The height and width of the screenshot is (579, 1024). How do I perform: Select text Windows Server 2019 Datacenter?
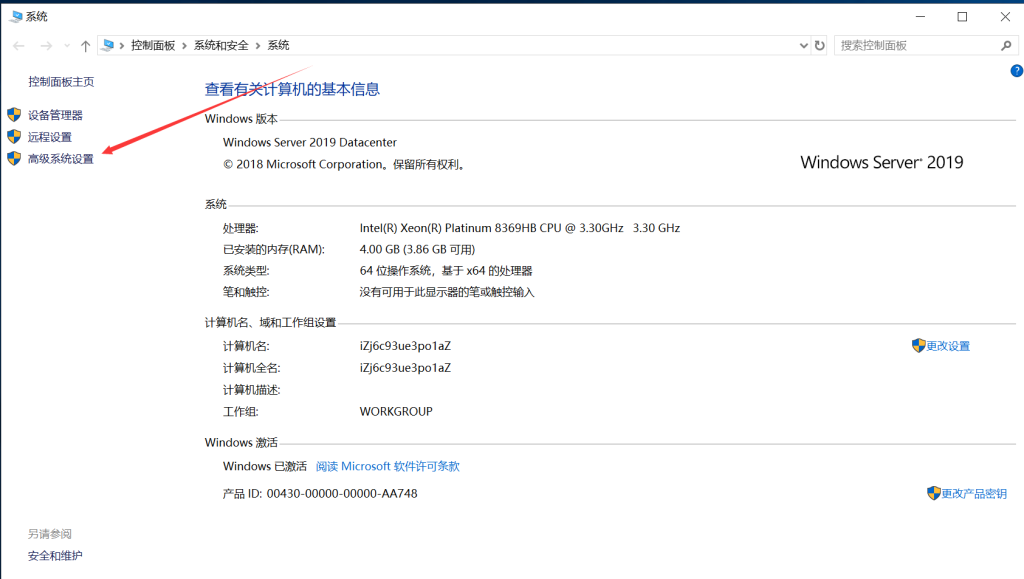point(310,142)
